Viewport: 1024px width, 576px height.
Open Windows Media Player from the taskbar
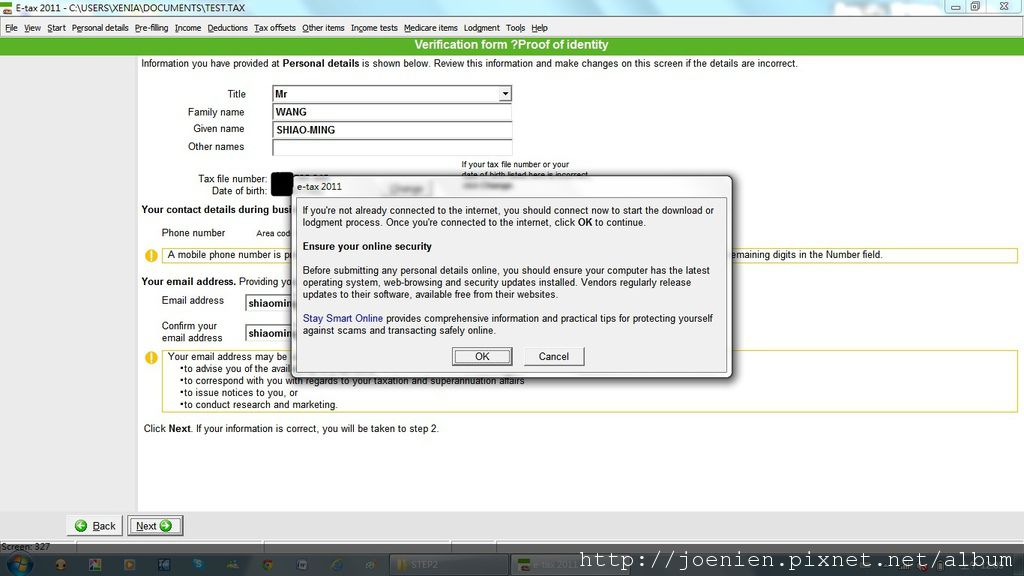[x=129, y=565]
